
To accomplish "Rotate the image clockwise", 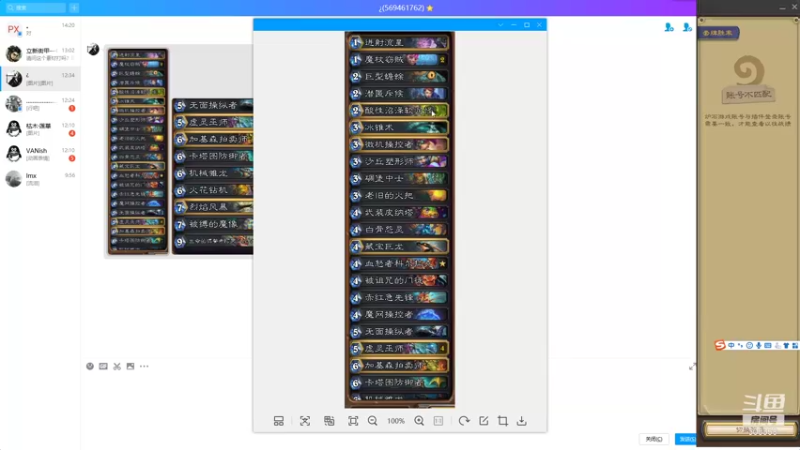I will click(464, 421).
